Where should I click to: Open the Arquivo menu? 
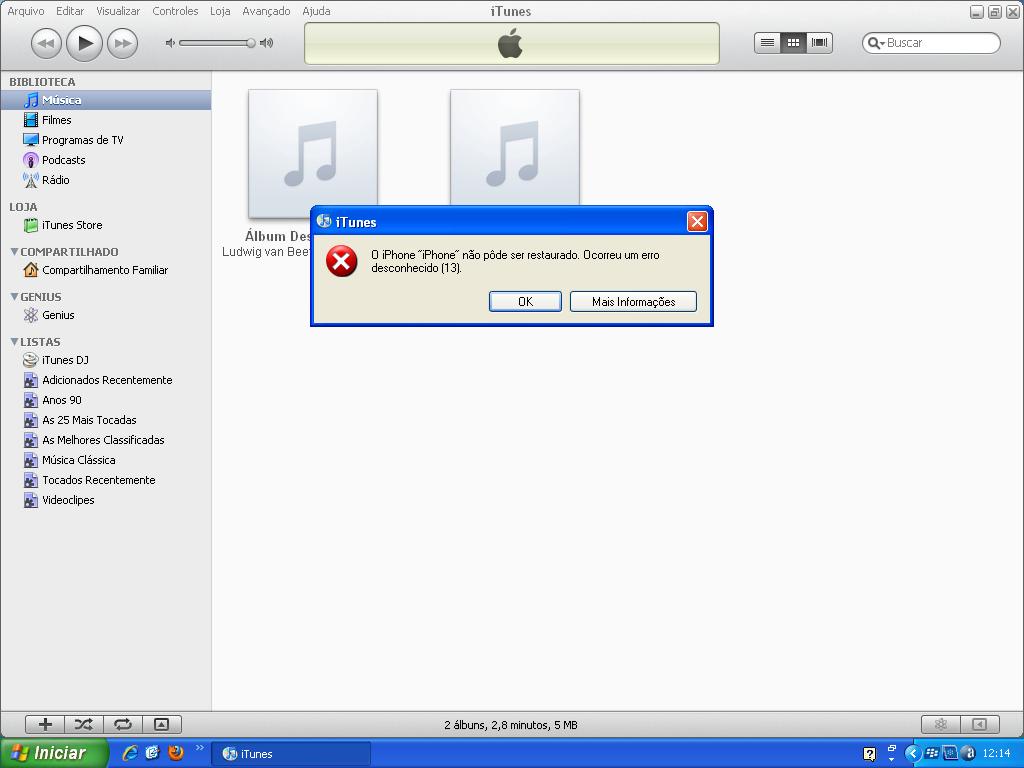[26, 11]
